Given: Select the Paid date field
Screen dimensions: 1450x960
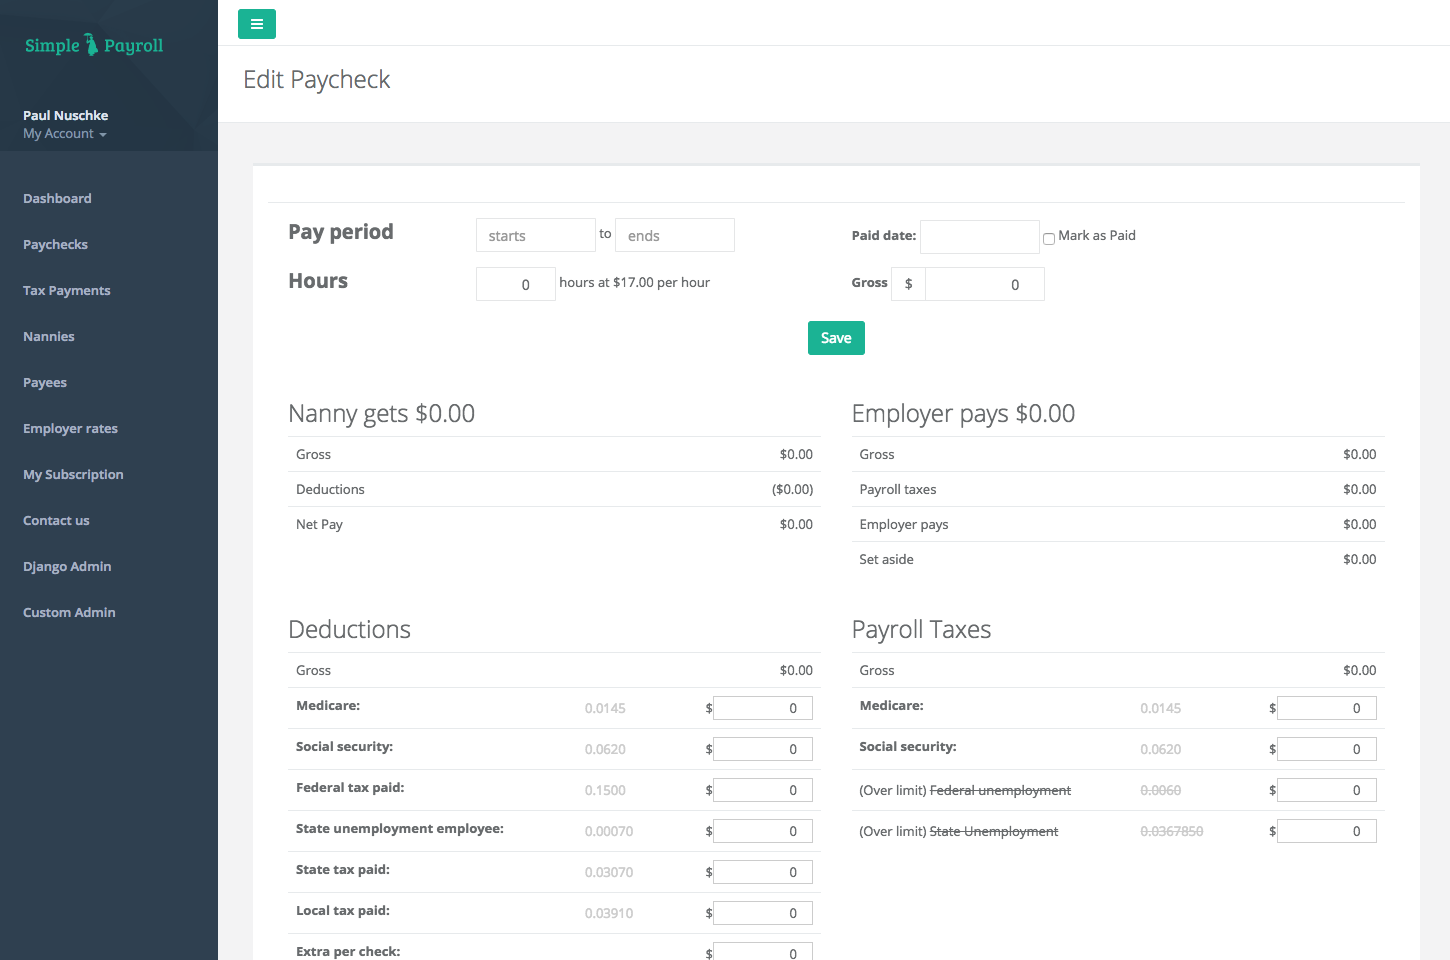Looking at the screenshot, I should point(979,237).
